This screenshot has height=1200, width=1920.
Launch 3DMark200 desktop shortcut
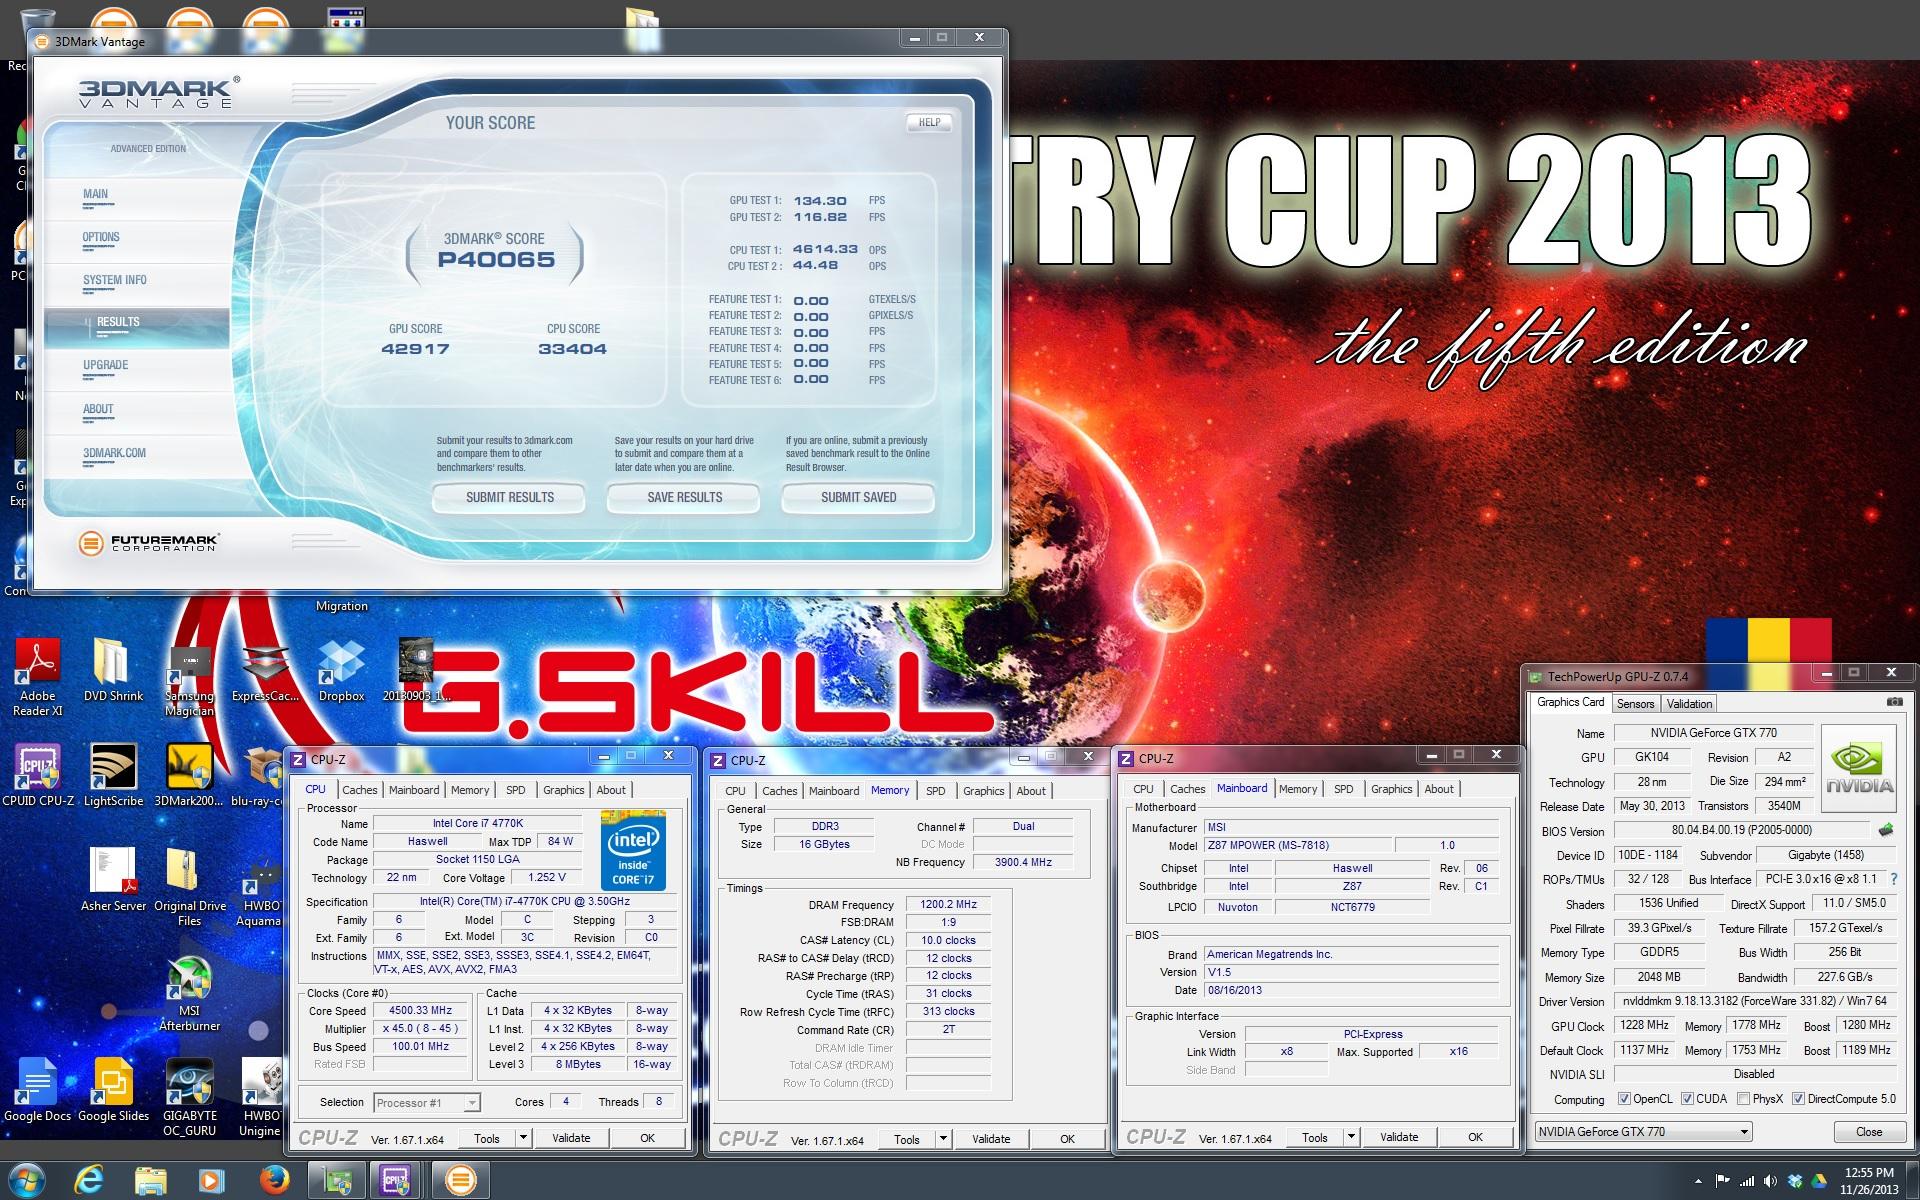point(189,776)
